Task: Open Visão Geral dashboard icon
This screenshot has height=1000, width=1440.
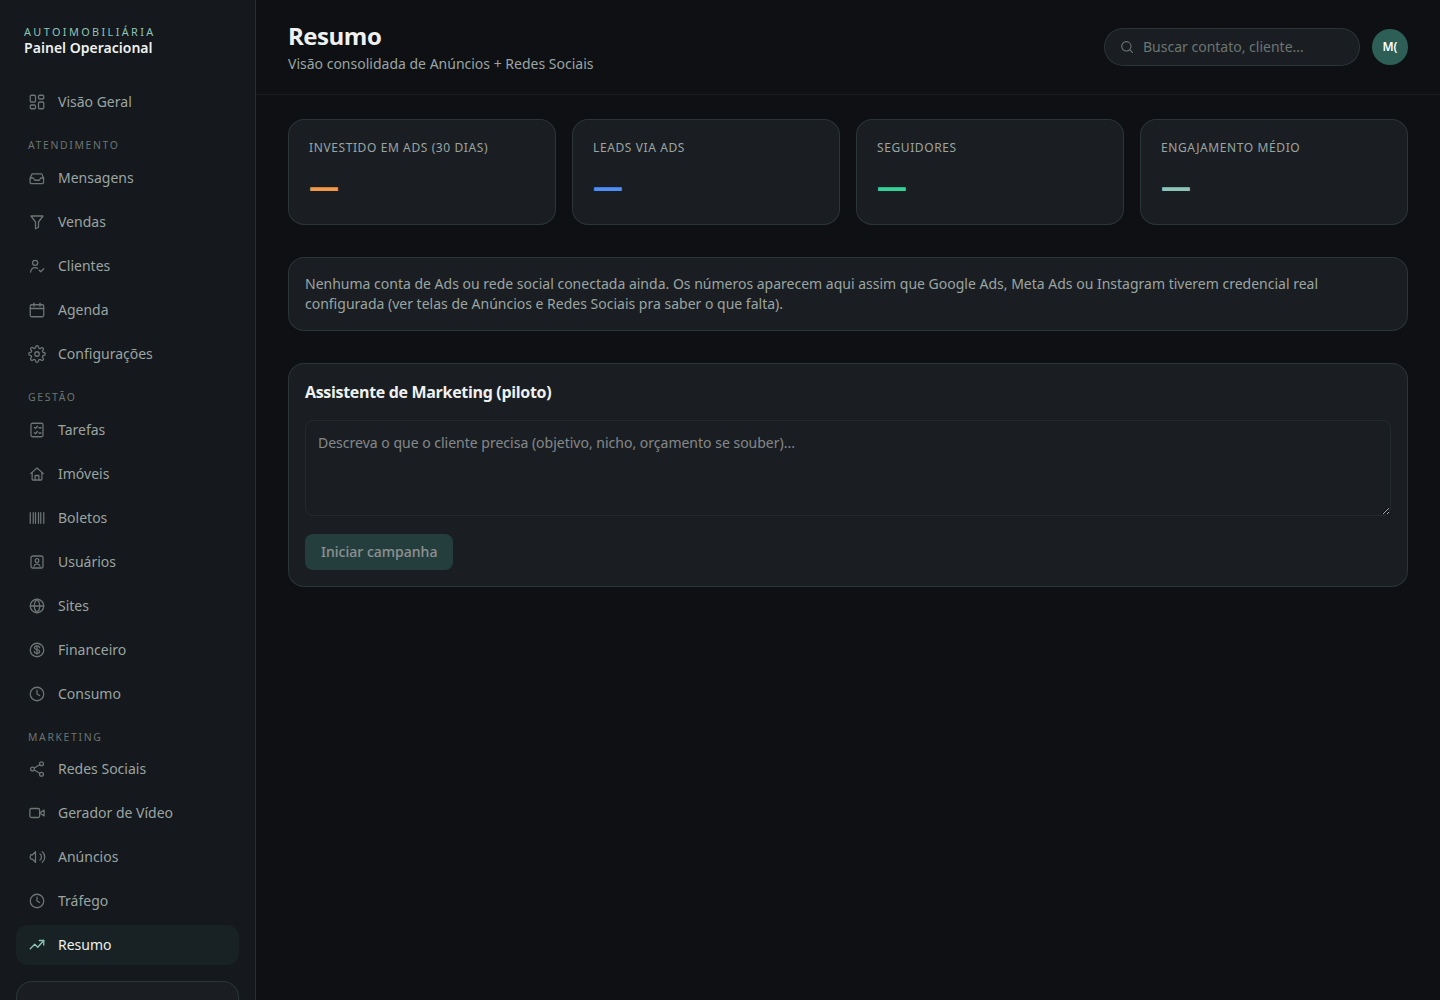Action: click(x=37, y=102)
